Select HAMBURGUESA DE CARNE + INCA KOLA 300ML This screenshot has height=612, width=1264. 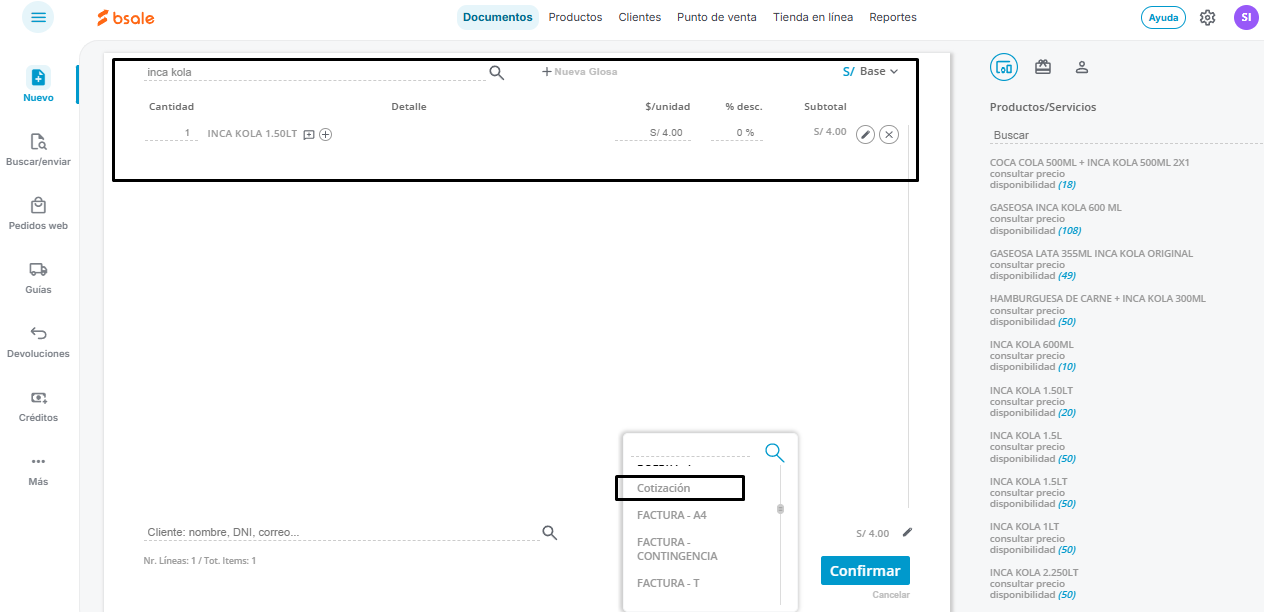pyautogui.click(x=1098, y=299)
